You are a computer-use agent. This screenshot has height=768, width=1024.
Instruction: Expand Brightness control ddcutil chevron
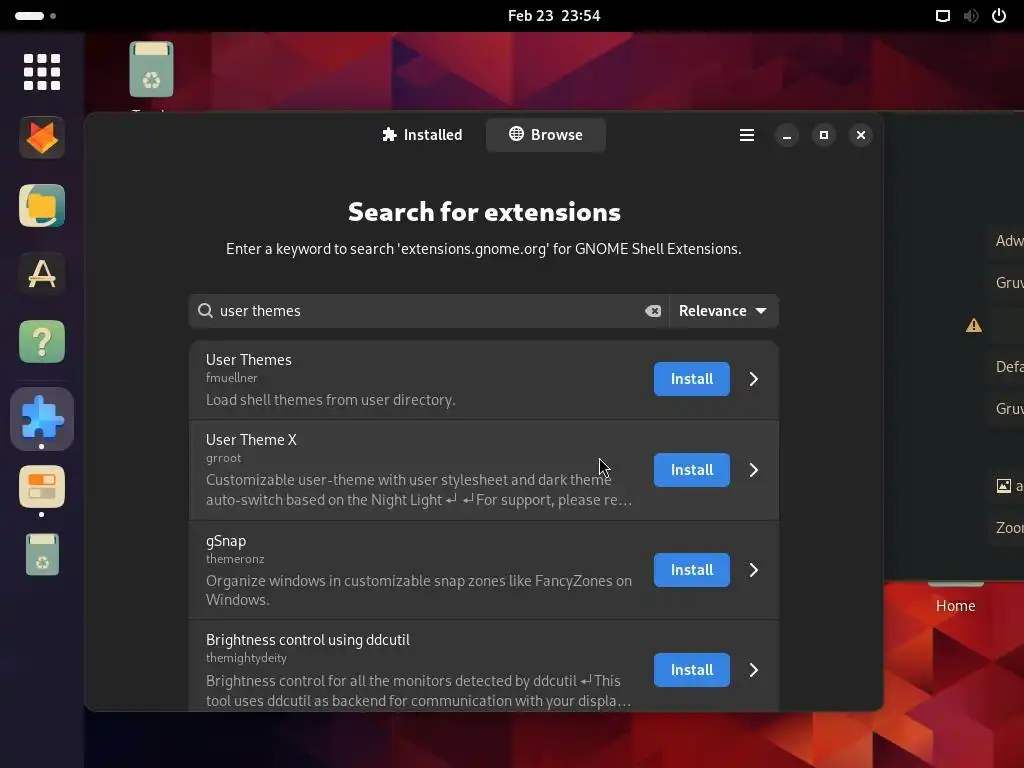(754, 670)
